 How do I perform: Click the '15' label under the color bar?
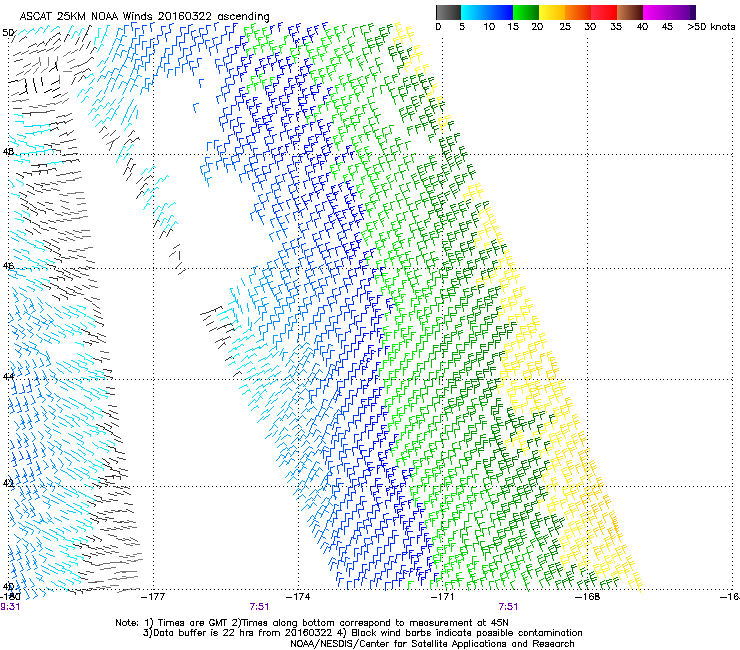pyautogui.click(x=513, y=27)
